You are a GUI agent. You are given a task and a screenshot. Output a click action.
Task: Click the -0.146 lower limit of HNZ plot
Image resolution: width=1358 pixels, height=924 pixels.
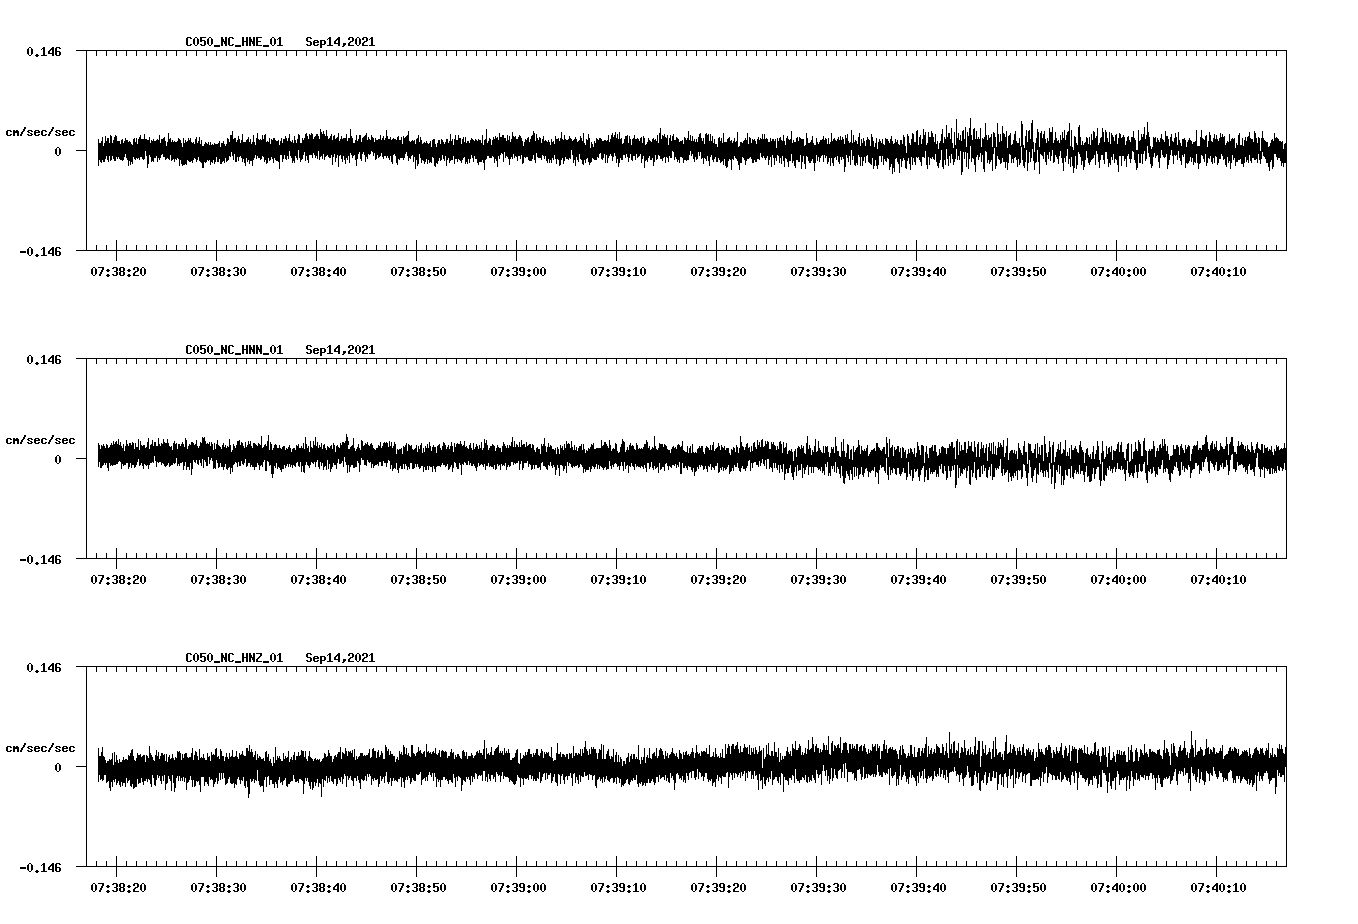pos(41,868)
